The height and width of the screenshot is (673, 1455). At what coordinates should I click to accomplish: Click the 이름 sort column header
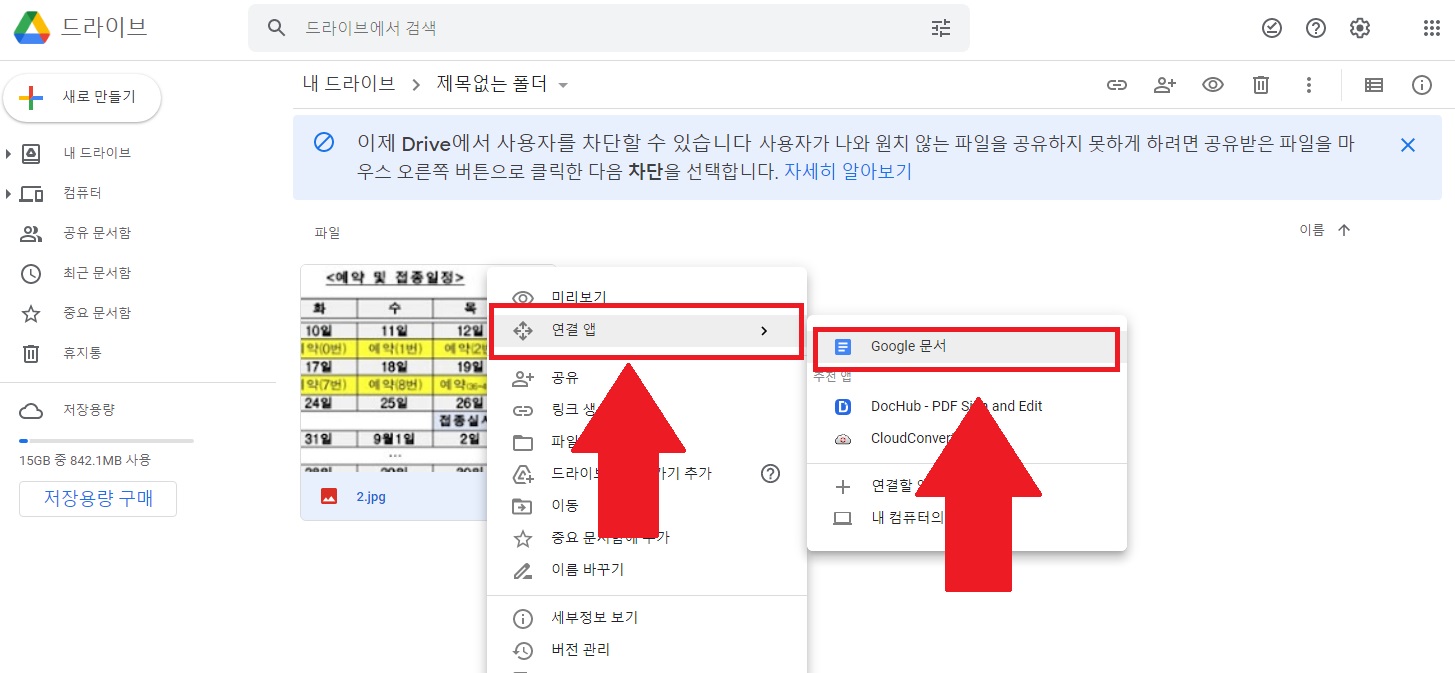coord(1312,230)
